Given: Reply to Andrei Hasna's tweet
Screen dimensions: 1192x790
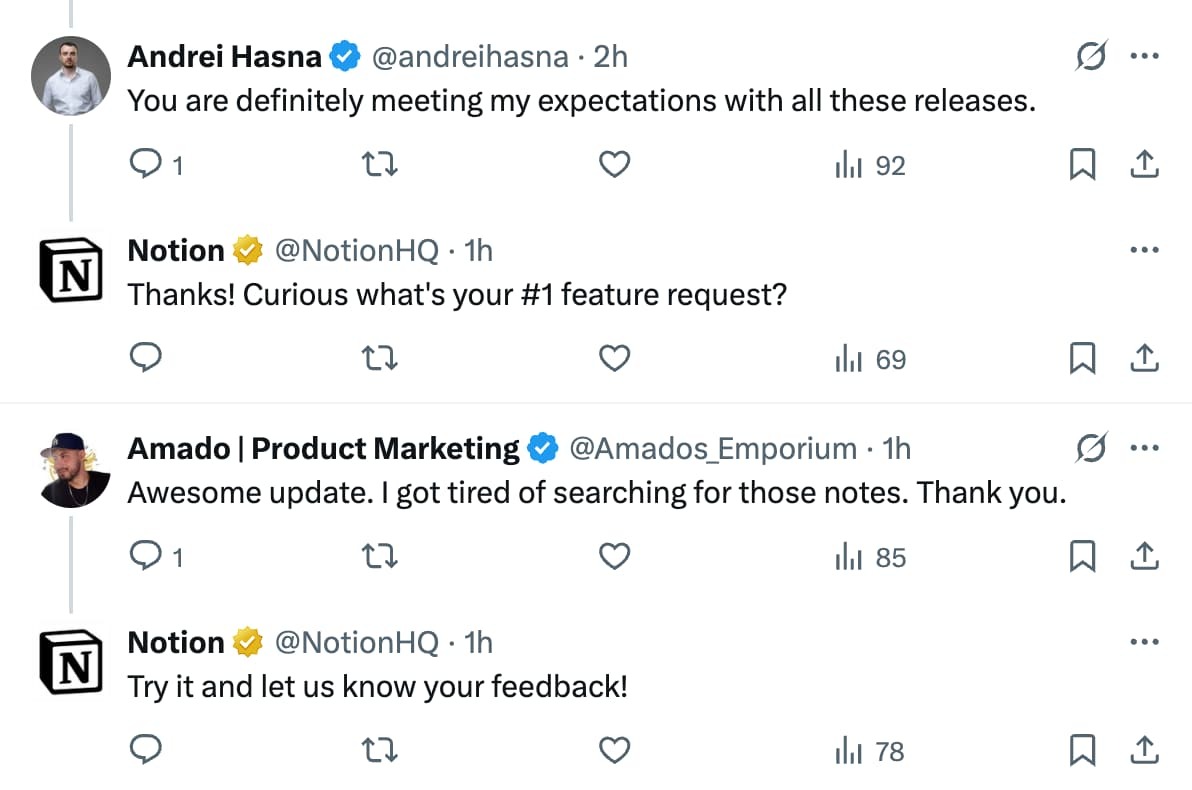Looking at the screenshot, I should click(x=146, y=164).
